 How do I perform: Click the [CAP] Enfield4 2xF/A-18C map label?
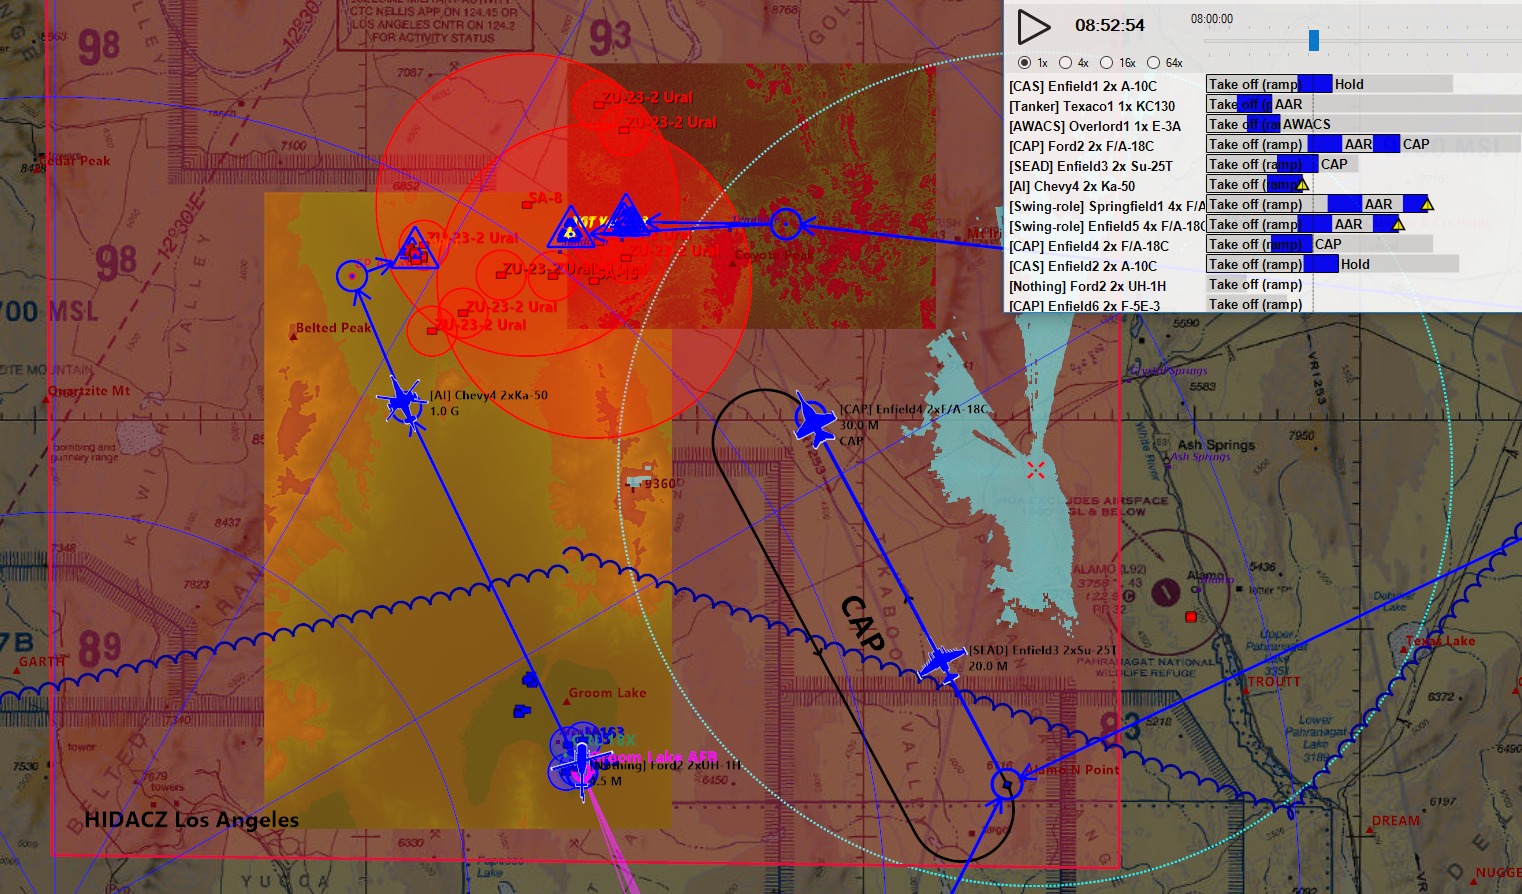pos(913,409)
